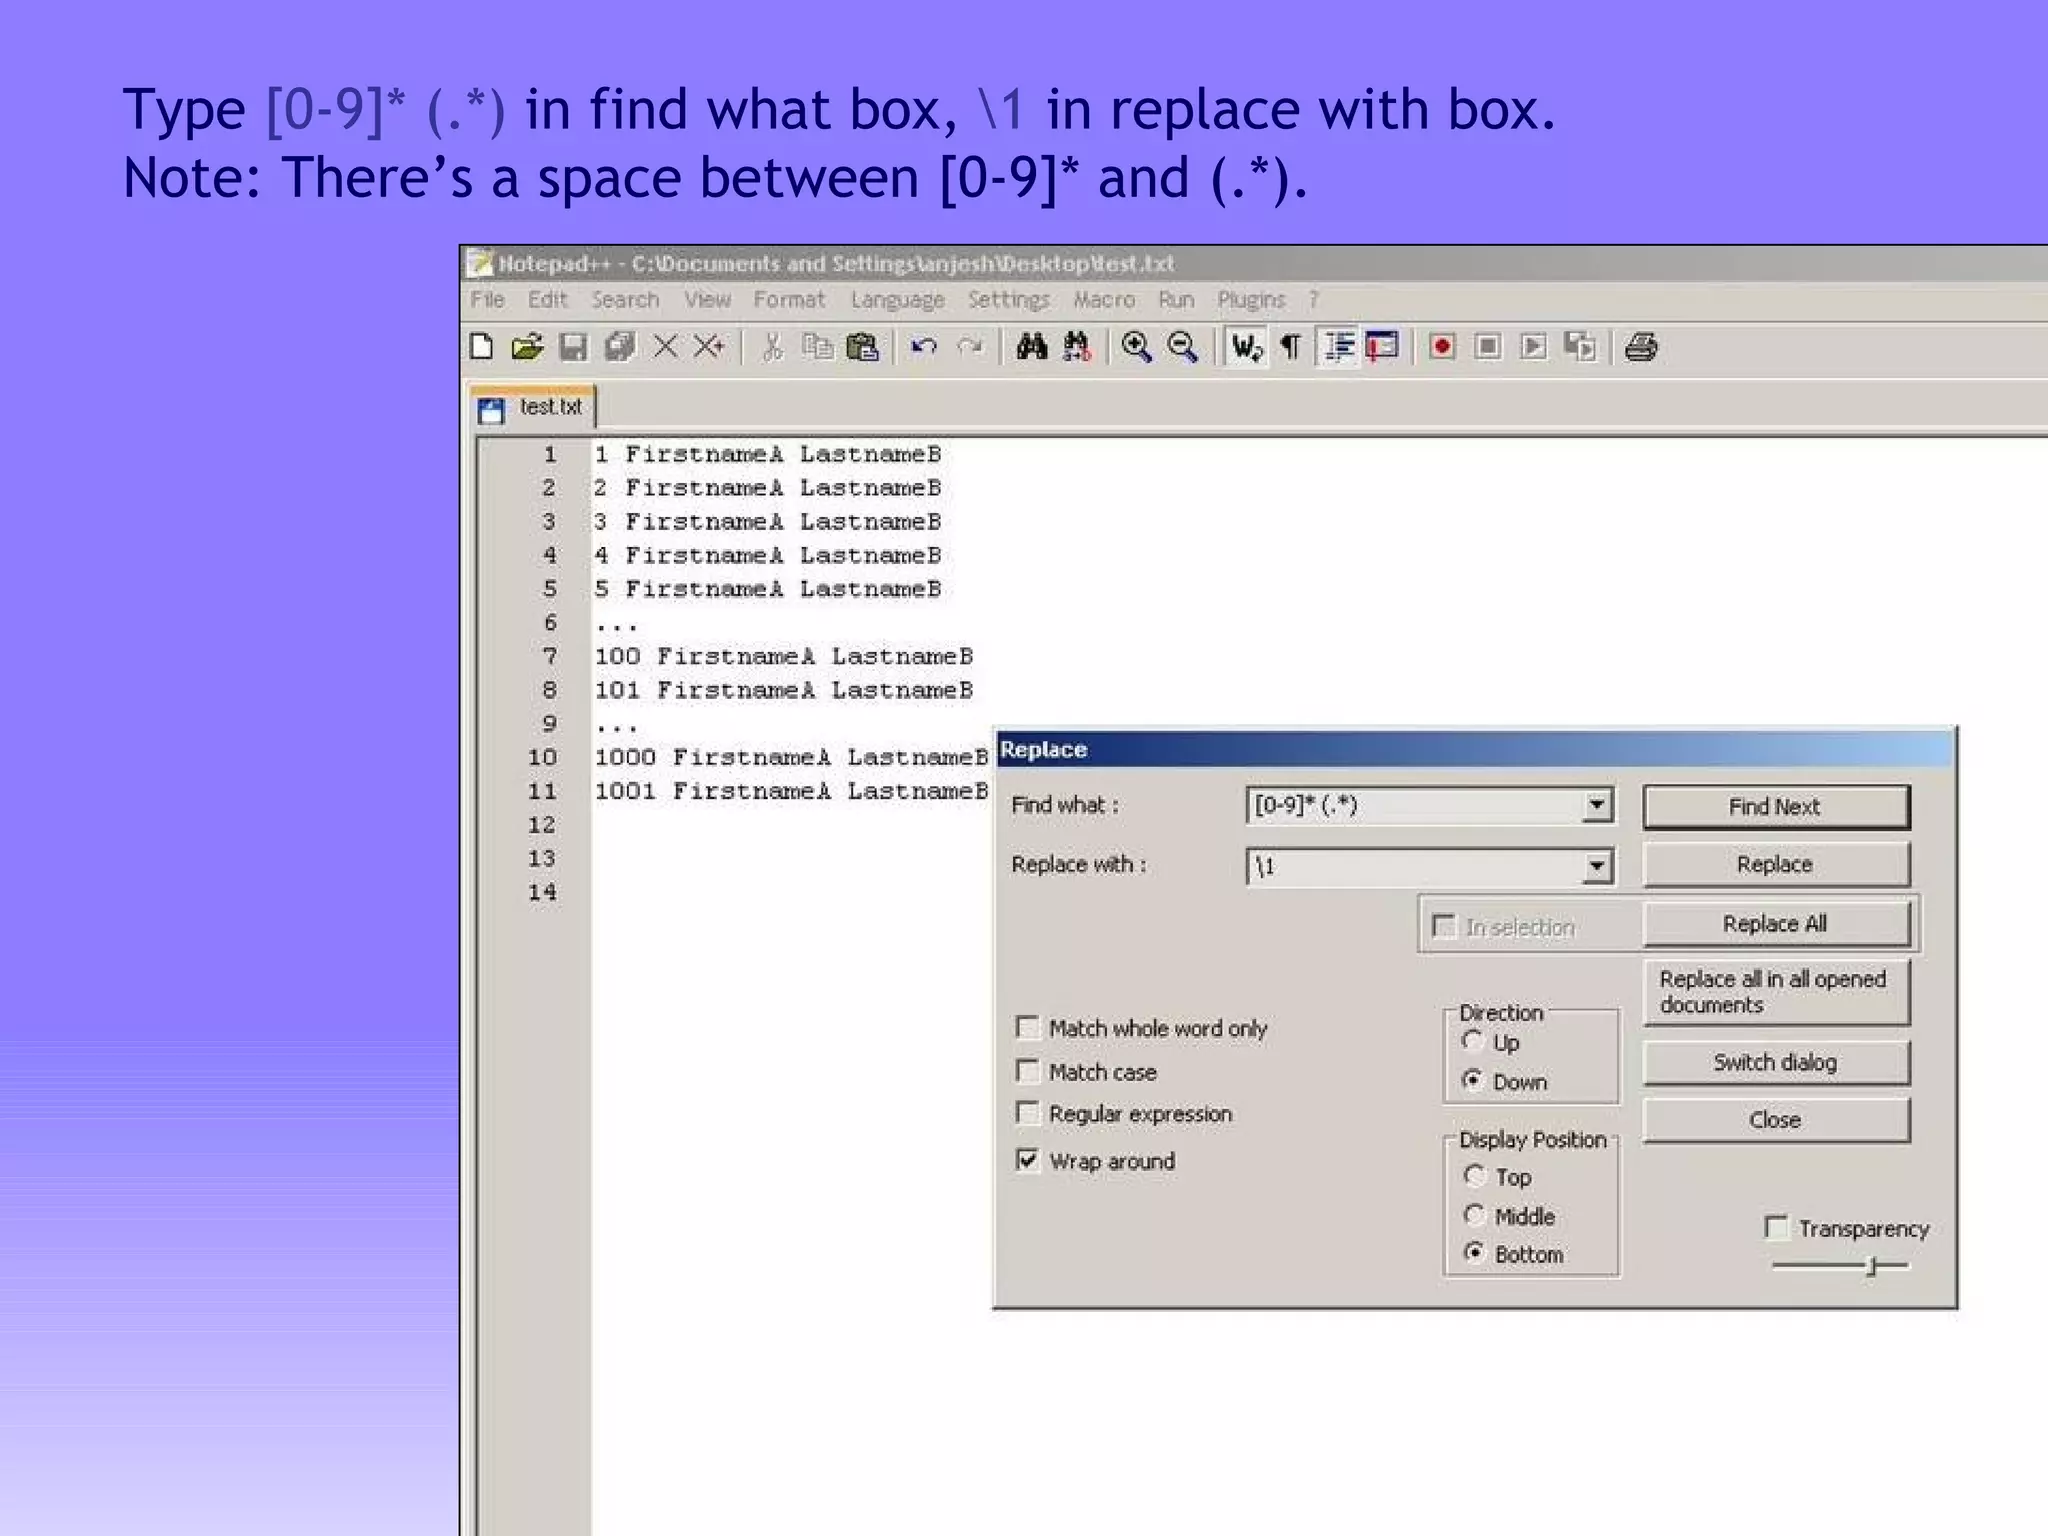
Task: Click the Zoom In magnifier icon
Action: click(1136, 347)
